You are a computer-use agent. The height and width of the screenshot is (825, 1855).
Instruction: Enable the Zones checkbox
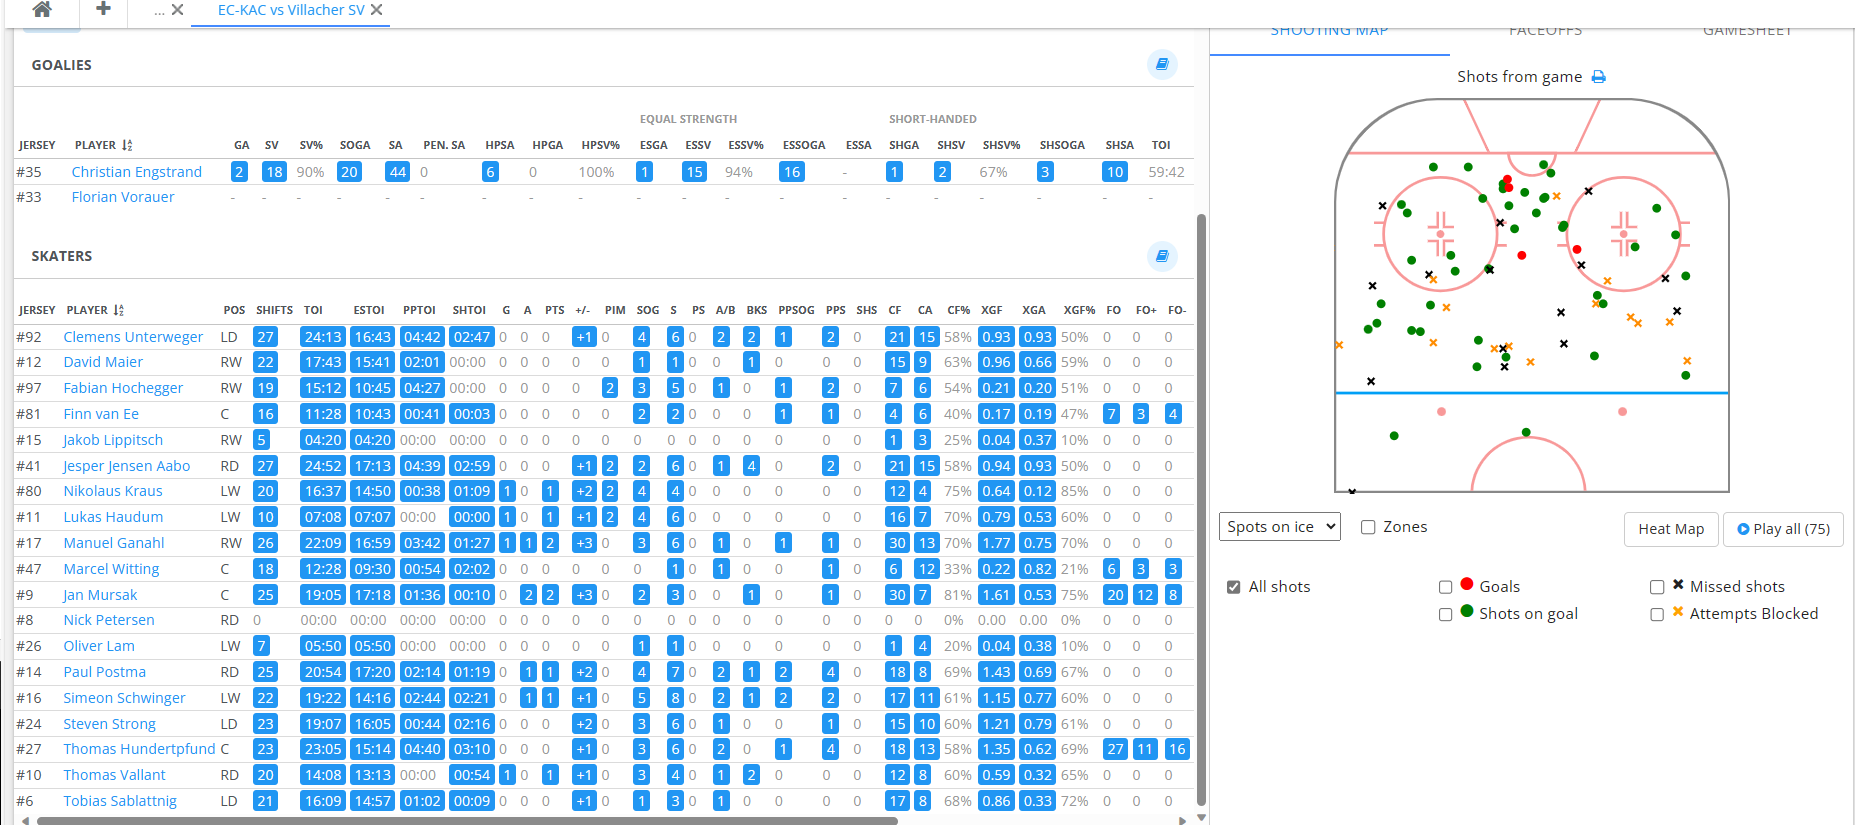click(1368, 527)
